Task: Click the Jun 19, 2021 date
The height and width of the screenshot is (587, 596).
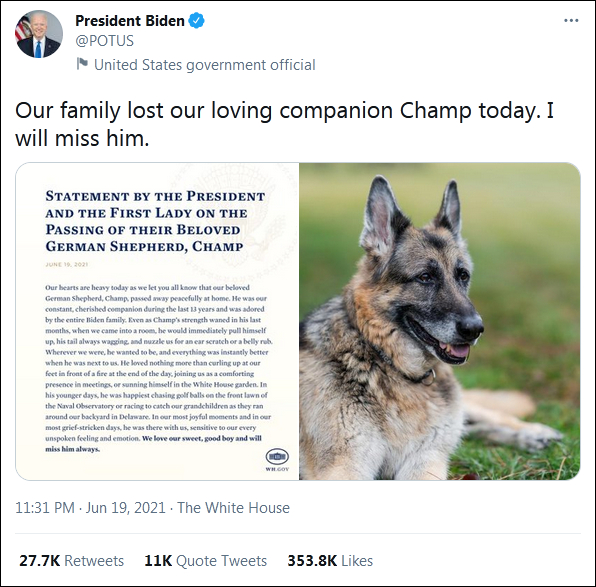Action: point(125,508)
